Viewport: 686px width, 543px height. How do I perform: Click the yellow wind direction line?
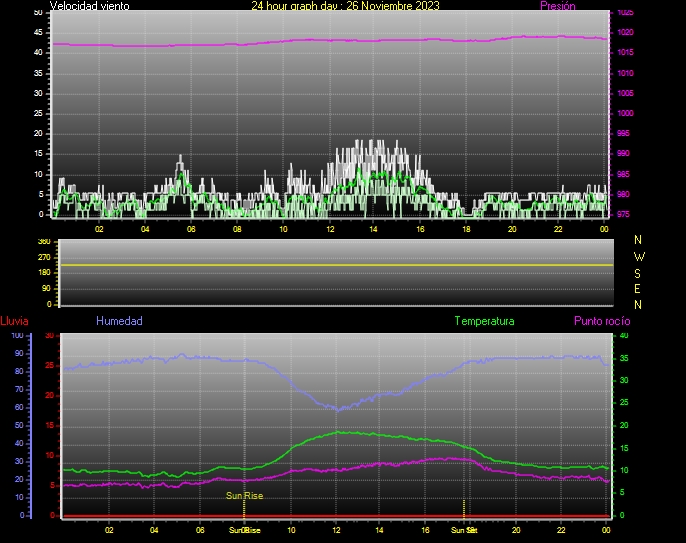coord(336,265)
